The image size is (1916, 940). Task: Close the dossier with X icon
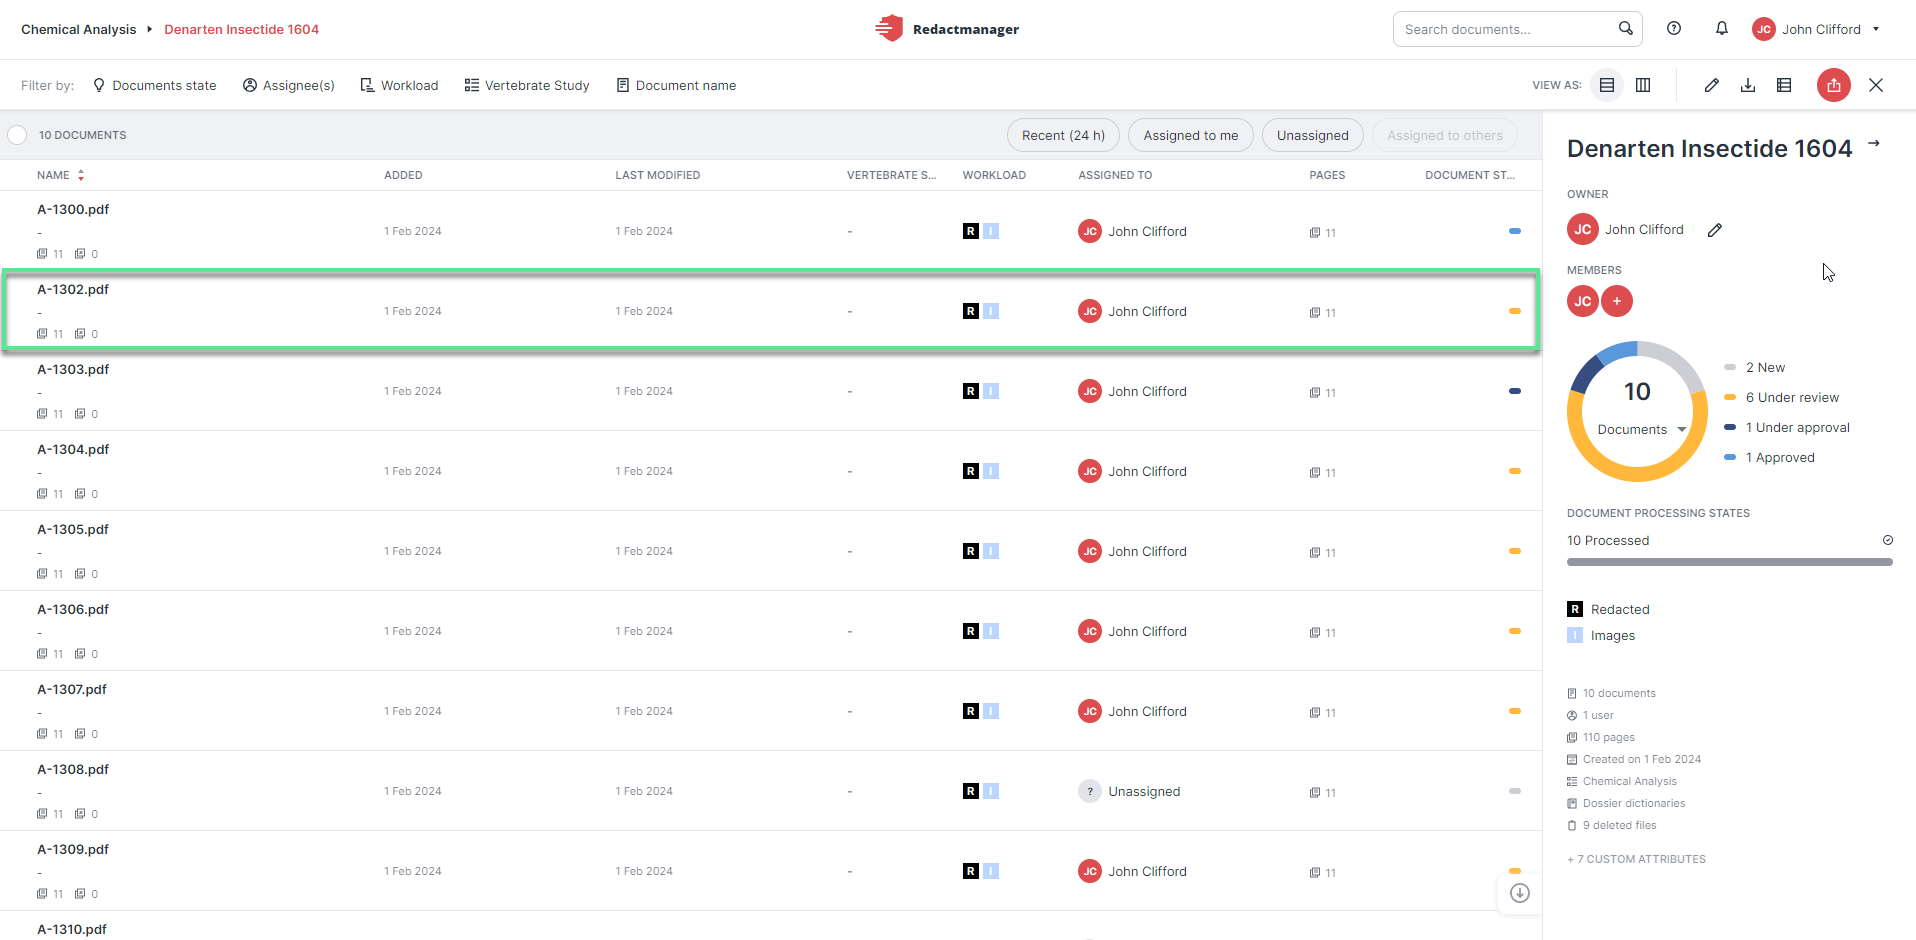click(x=1876, y=85)
